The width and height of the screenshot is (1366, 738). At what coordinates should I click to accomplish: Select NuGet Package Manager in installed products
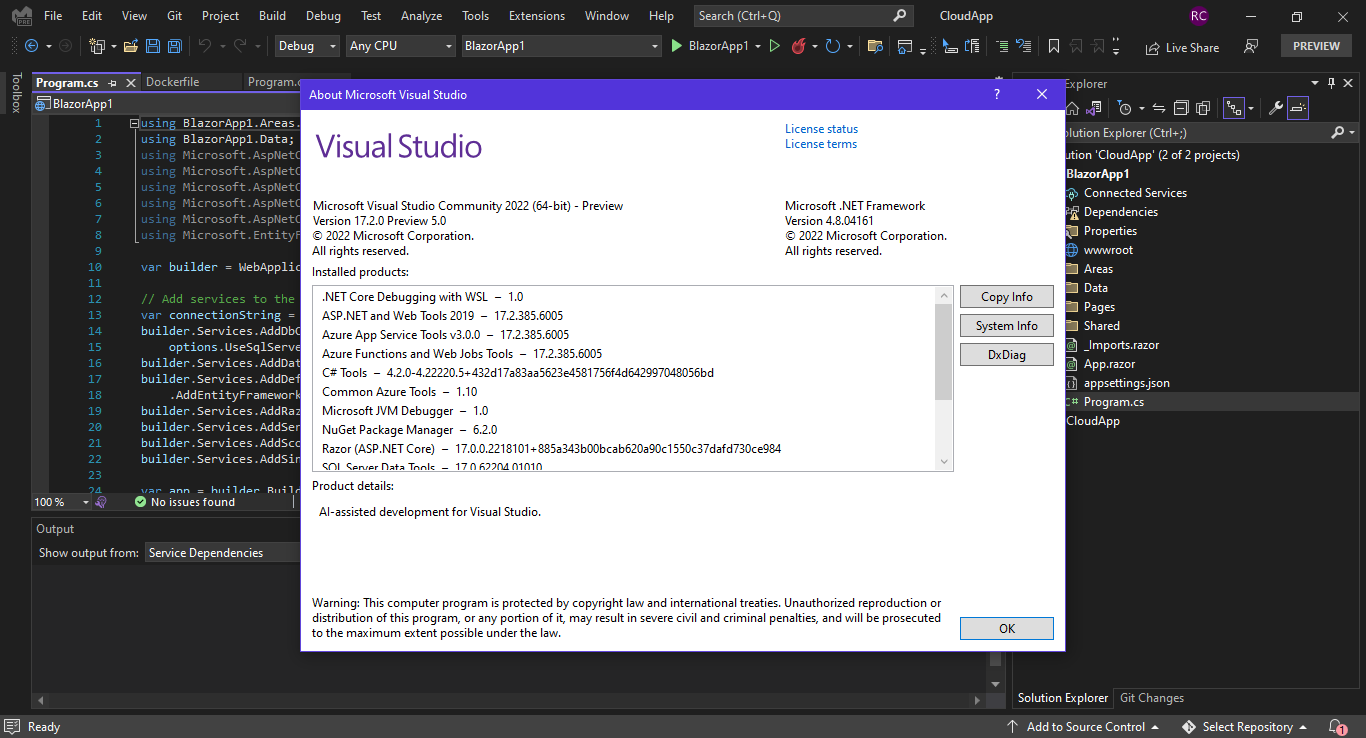tap(409, 430)
